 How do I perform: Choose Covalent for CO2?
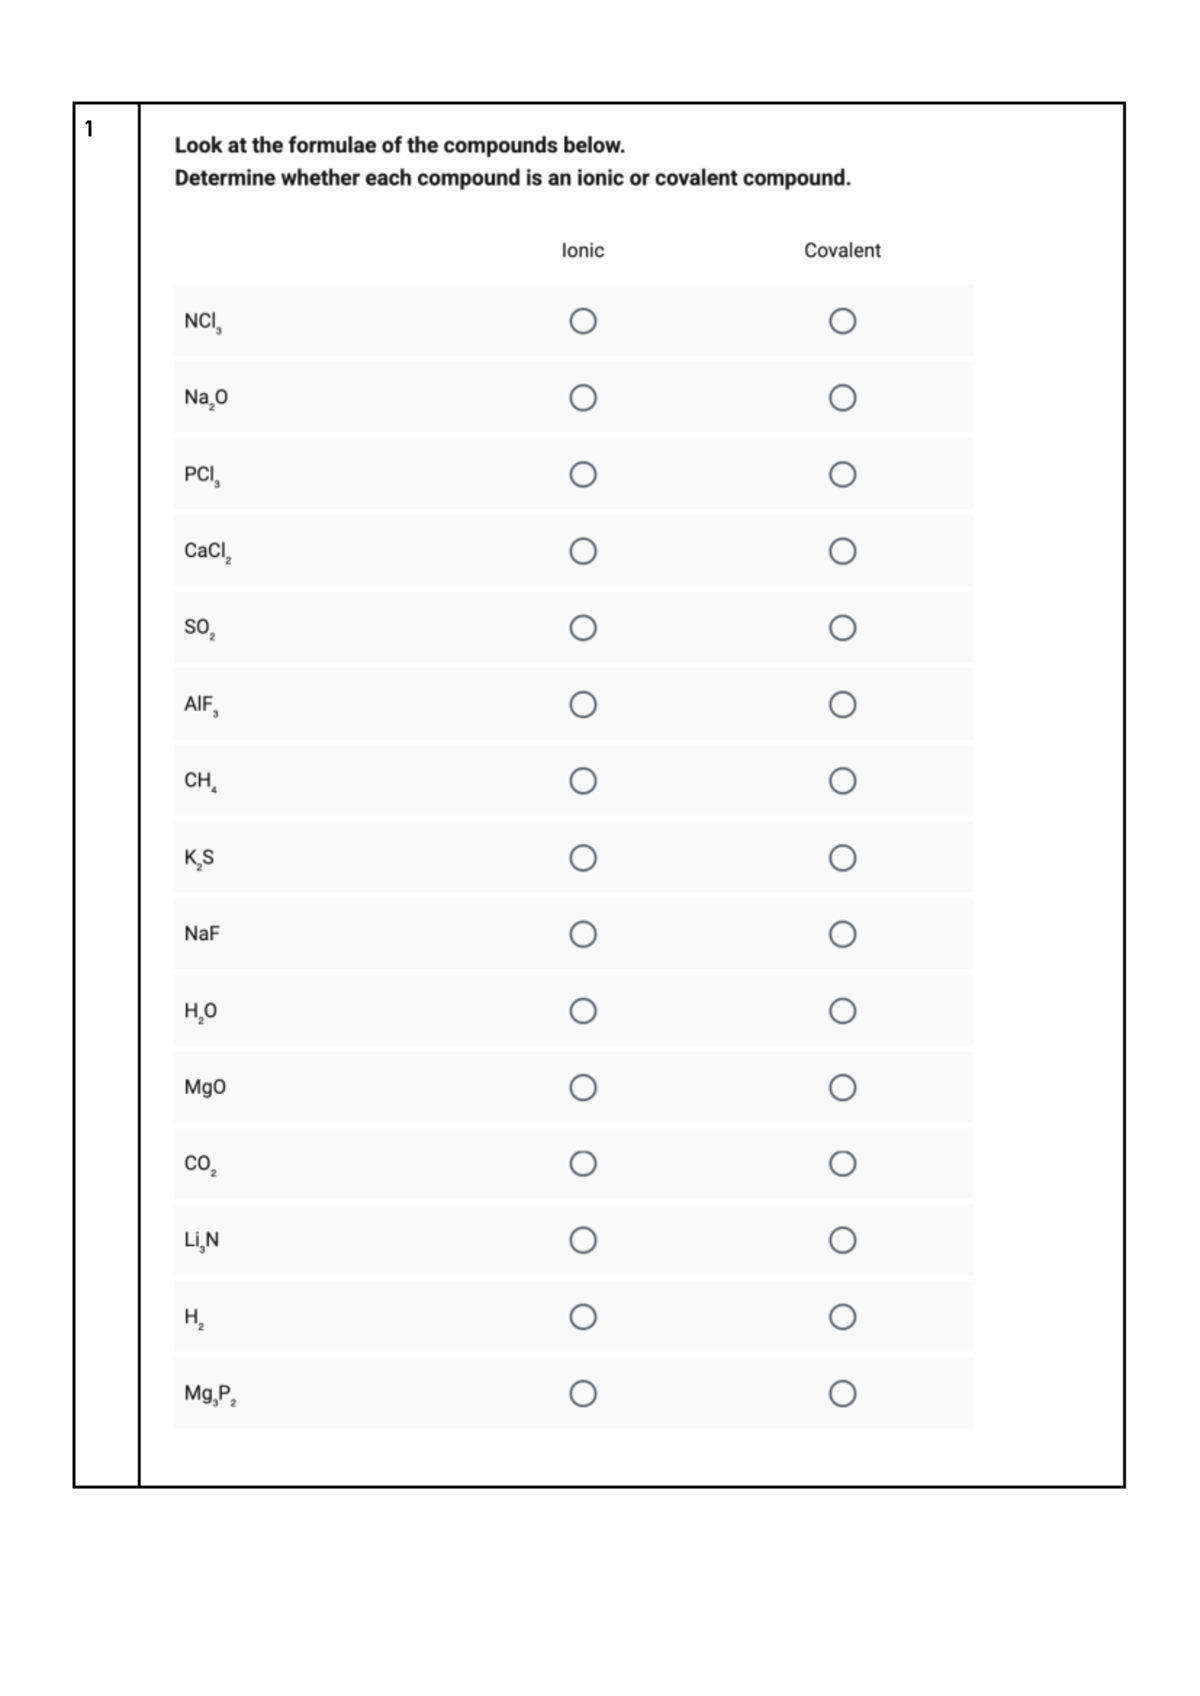(x=842, y=1164)
